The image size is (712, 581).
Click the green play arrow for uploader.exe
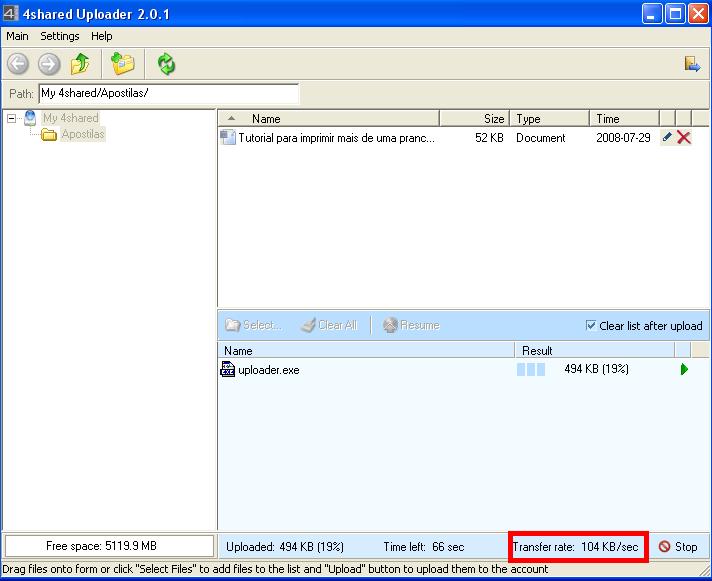(x=684, y=369)
